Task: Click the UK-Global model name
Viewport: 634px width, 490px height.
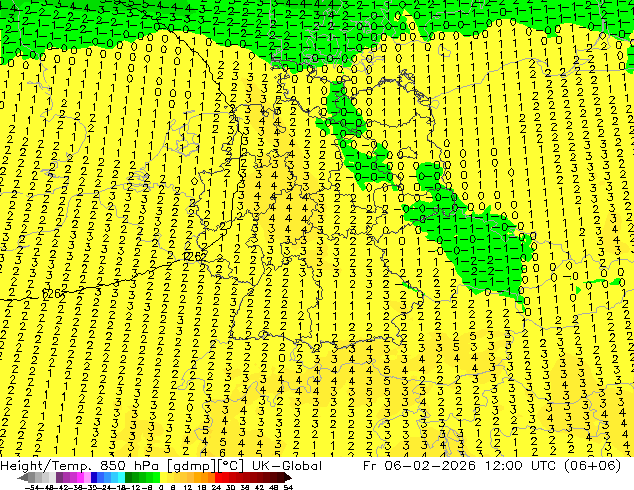Action: 288,466
